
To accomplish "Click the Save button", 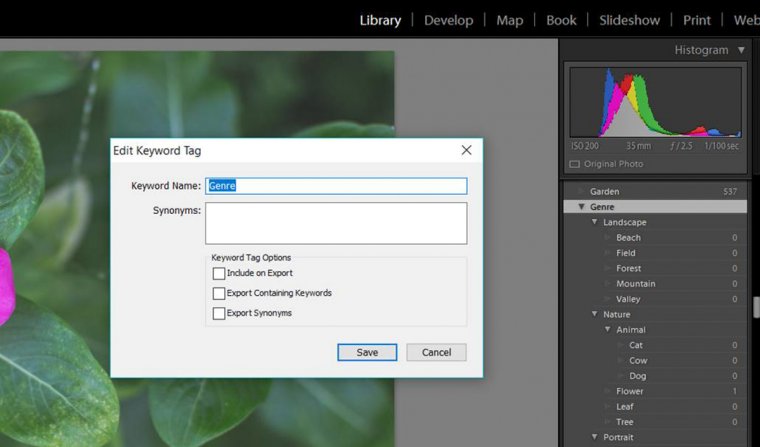I will 367,352.
